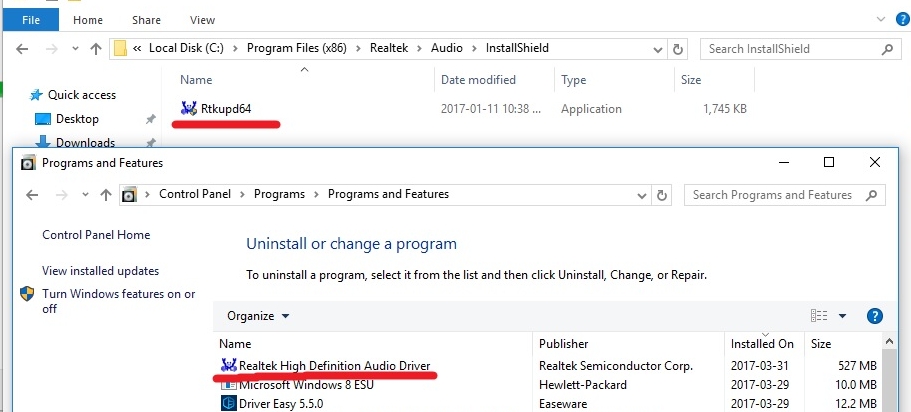
Task: Click the Programs and Features title icon
Action: point(28,163)
